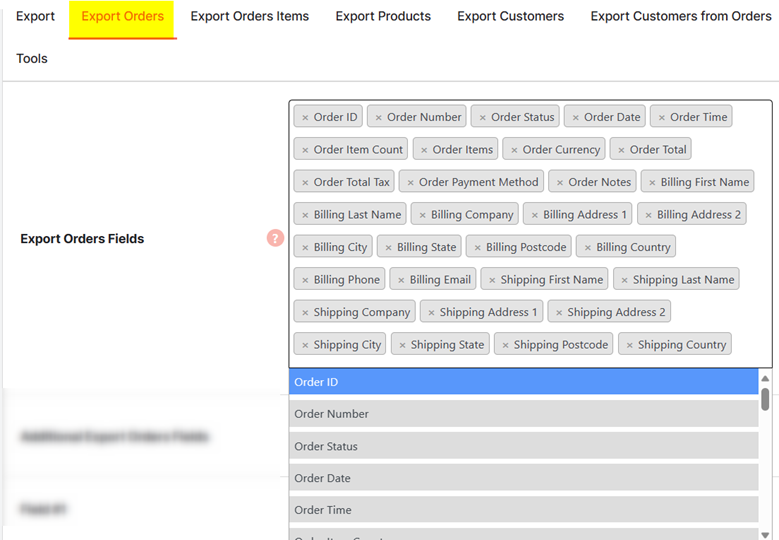Go to the Tools tab

pos(32,59)
